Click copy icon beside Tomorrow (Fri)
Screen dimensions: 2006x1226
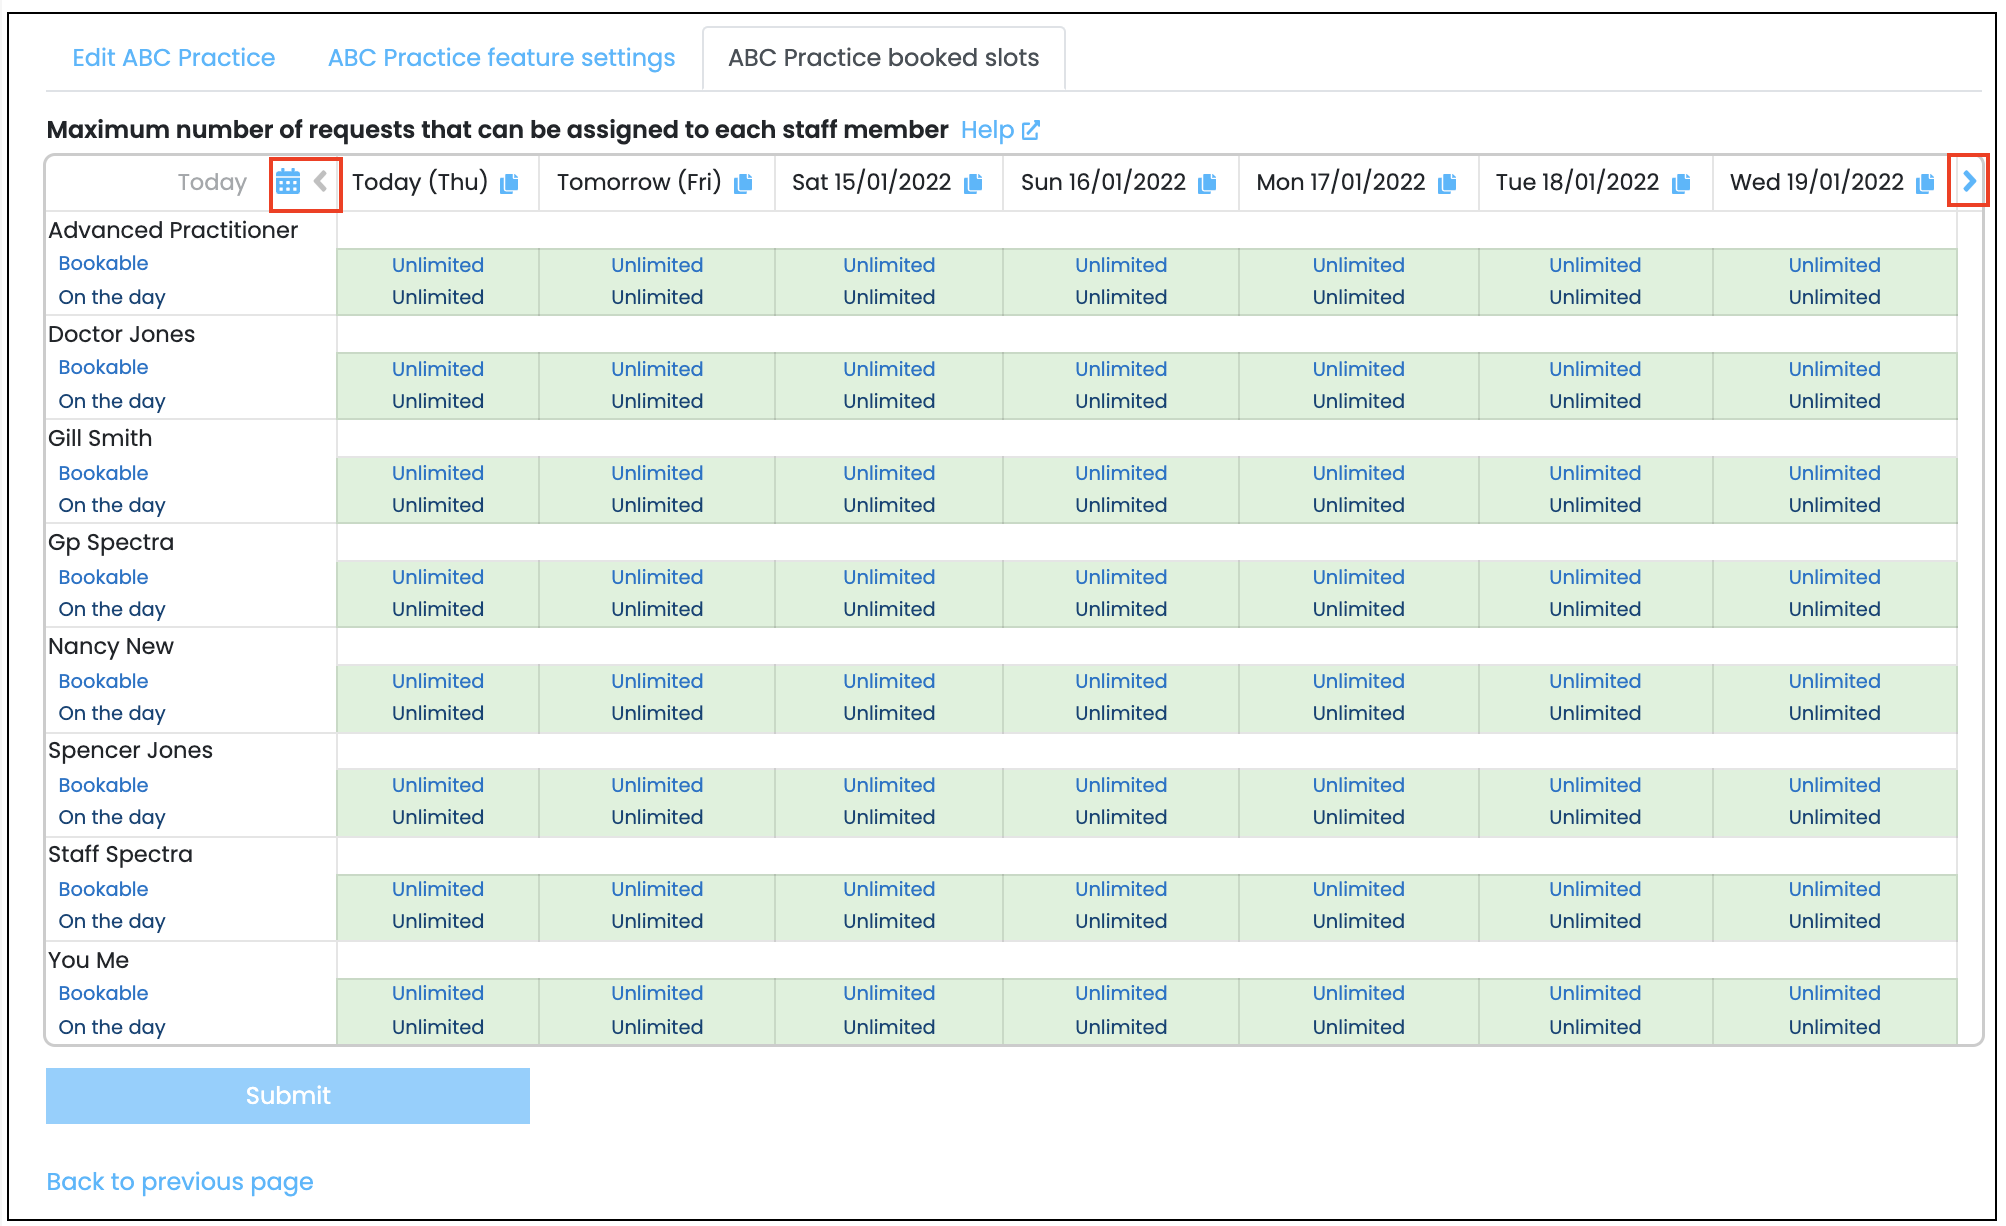[743, 183]
